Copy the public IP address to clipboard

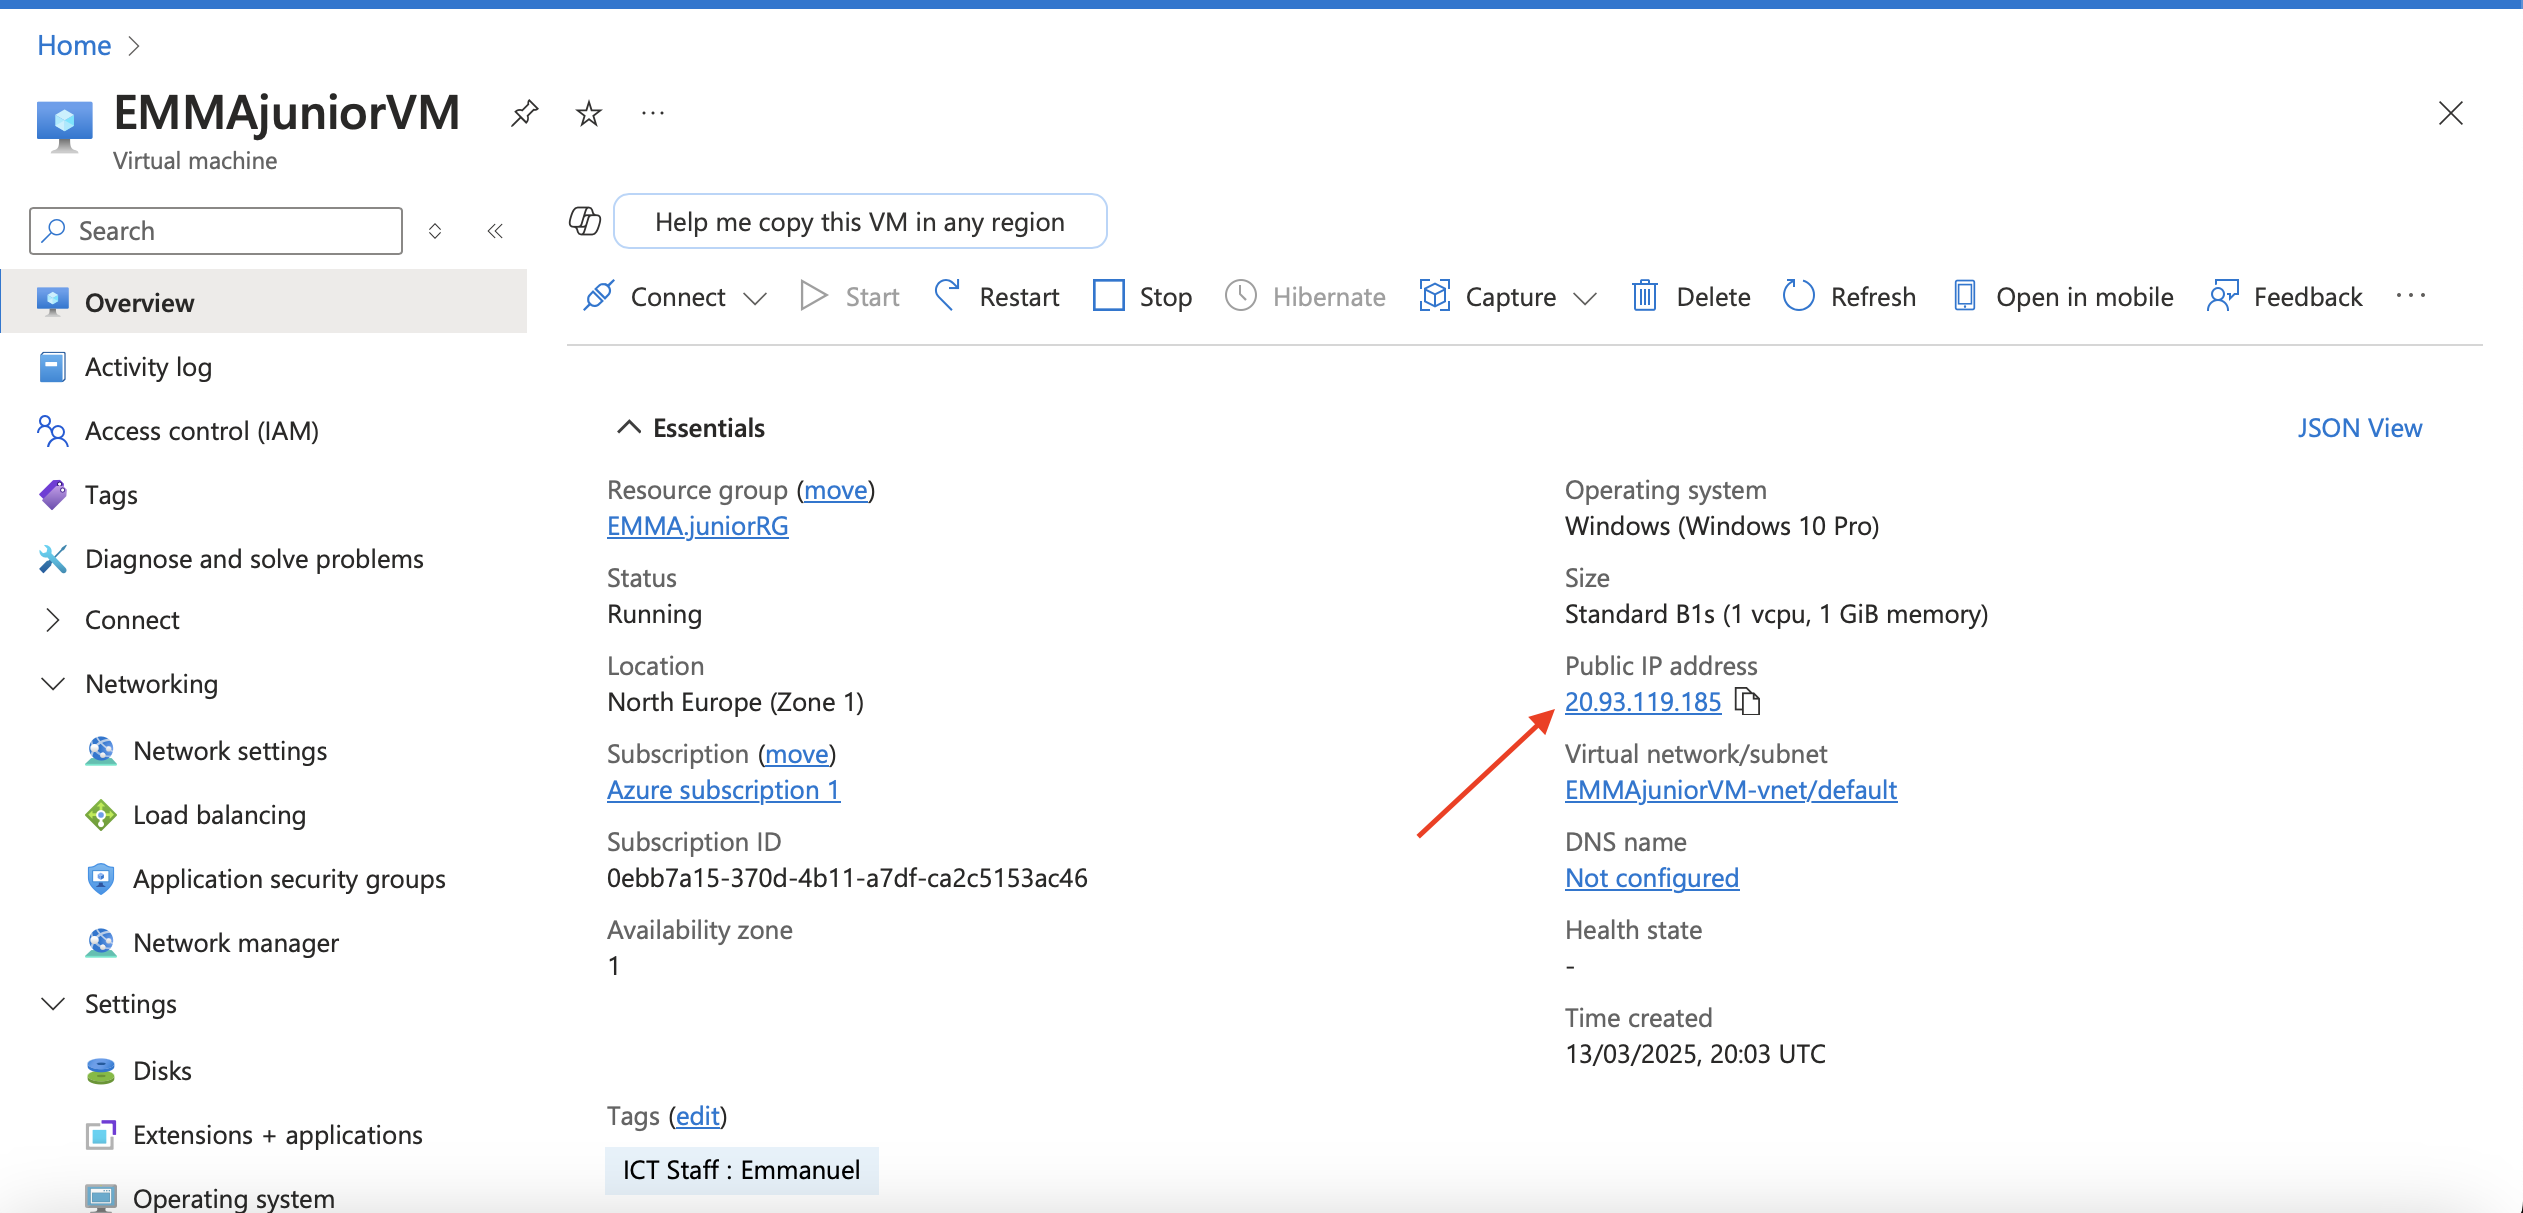[1747, 702]
